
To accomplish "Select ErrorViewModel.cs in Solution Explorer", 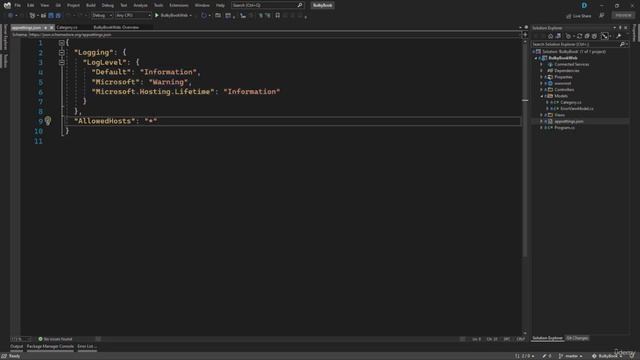I will (x=577, y=109).
